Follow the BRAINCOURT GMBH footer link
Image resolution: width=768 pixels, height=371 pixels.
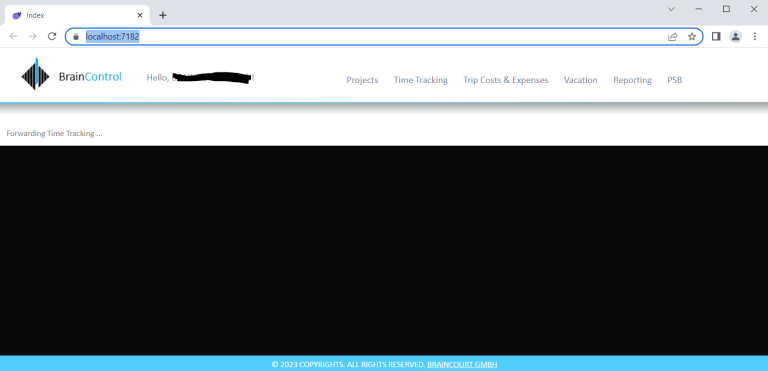click(462, 365)
